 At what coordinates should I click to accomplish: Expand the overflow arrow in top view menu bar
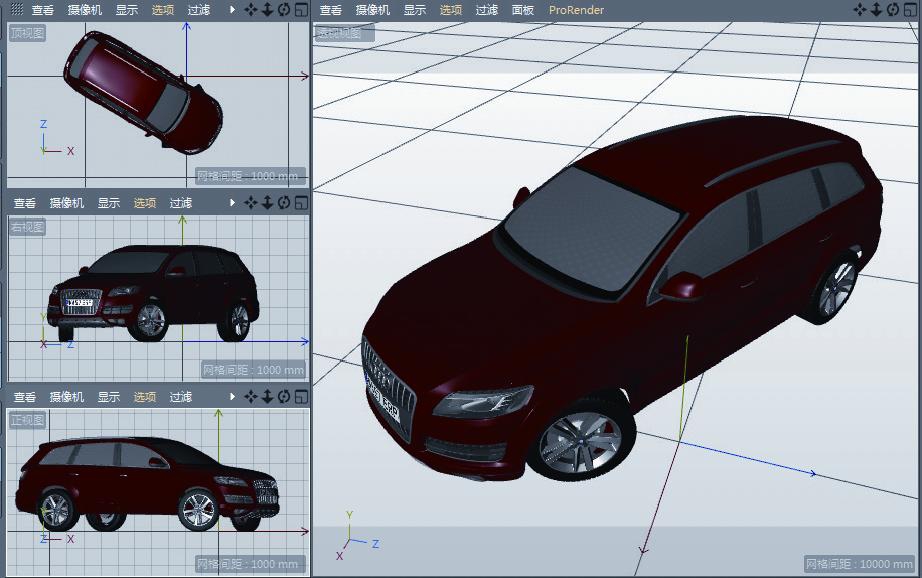pyautogui.click(x=233, y=9)
